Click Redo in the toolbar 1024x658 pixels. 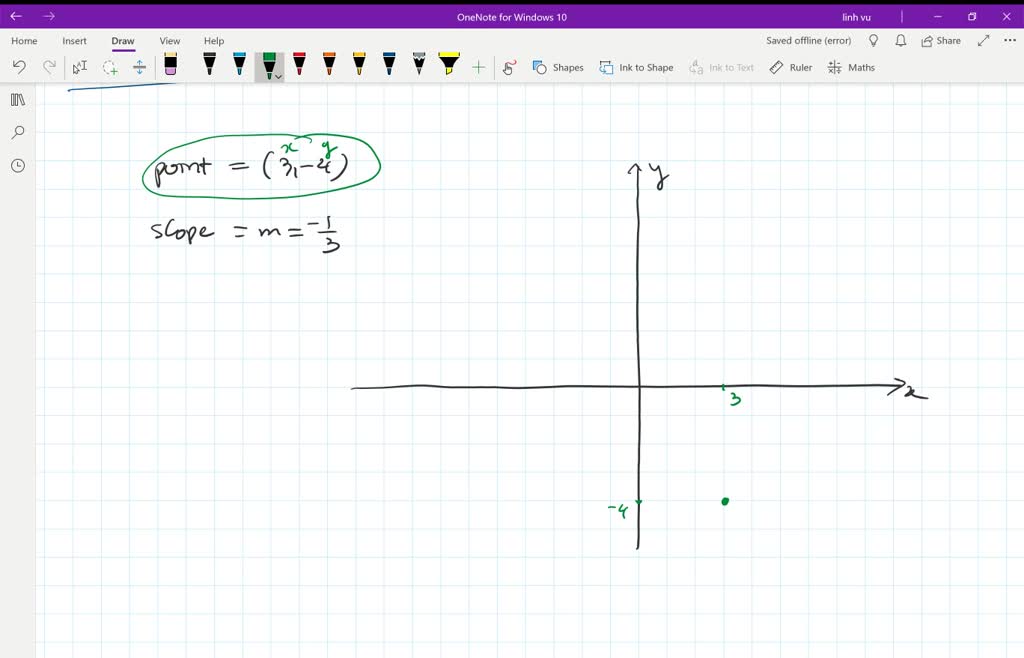[x=49, y=66]
